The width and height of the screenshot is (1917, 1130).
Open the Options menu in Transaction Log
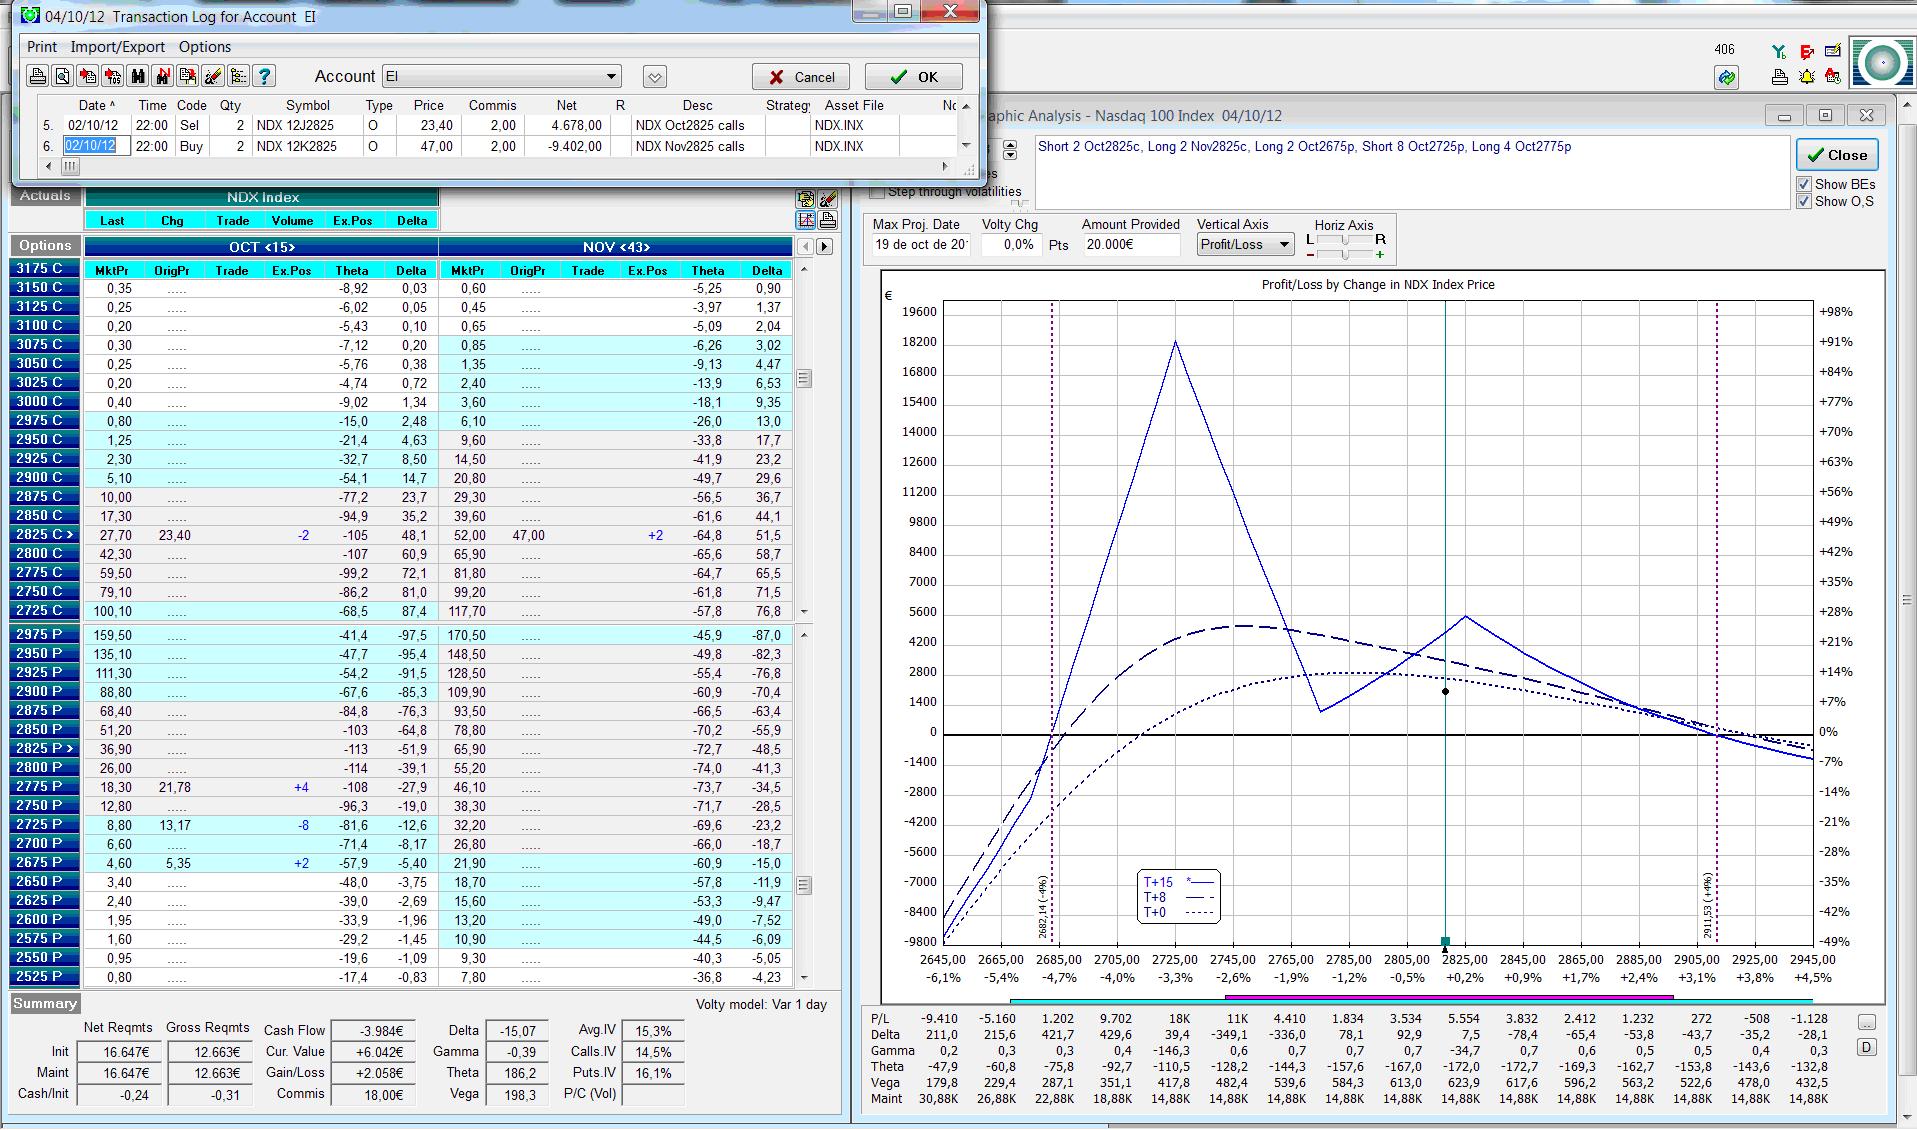click(x=204, y=47)
